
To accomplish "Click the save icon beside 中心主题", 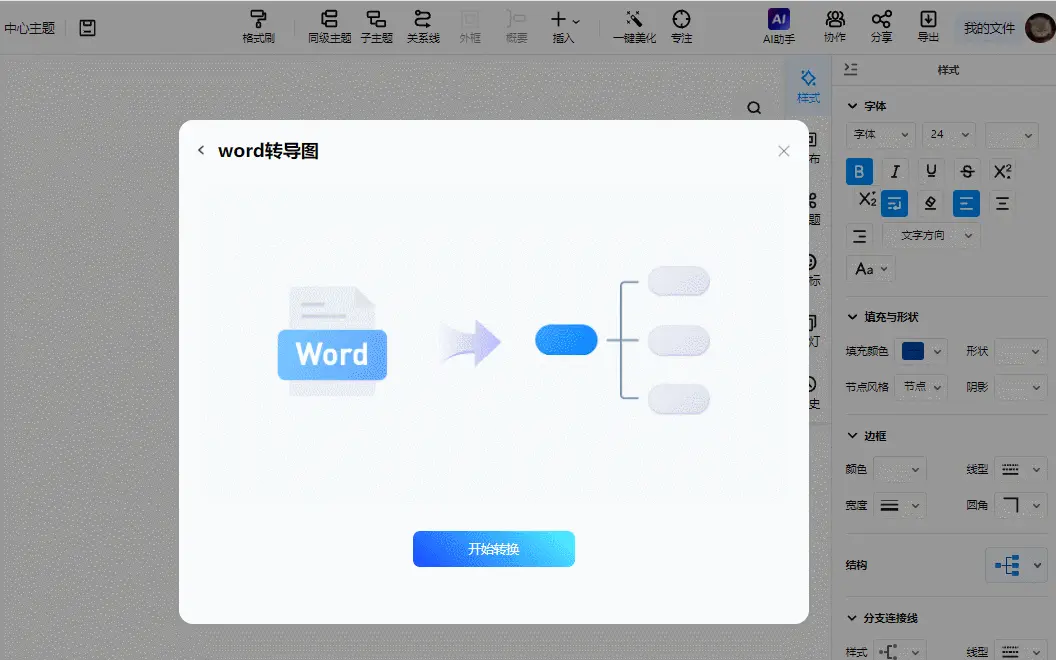I will [x=88, y=28].
